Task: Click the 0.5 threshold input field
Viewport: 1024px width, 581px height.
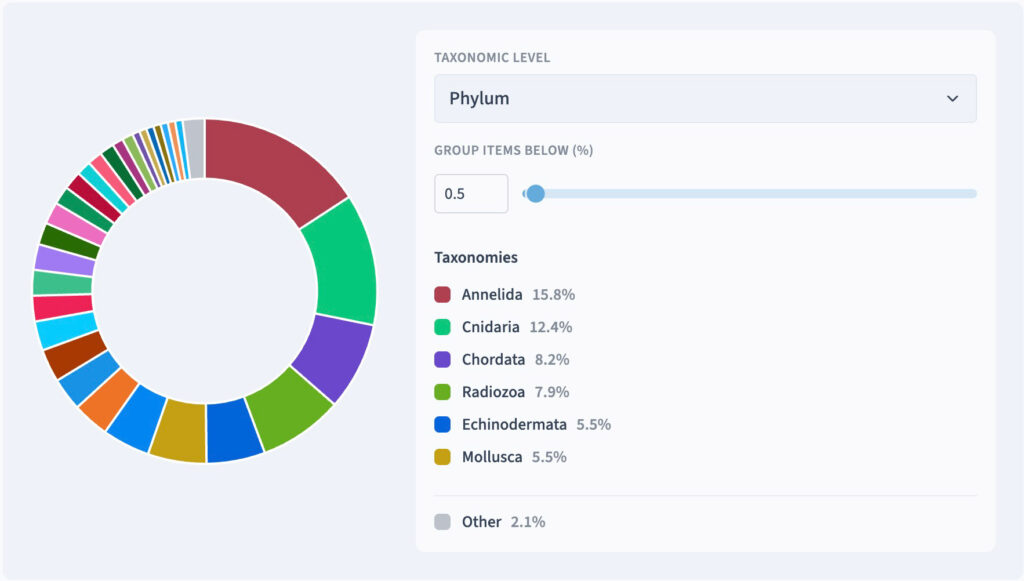Action: [471, 194]
